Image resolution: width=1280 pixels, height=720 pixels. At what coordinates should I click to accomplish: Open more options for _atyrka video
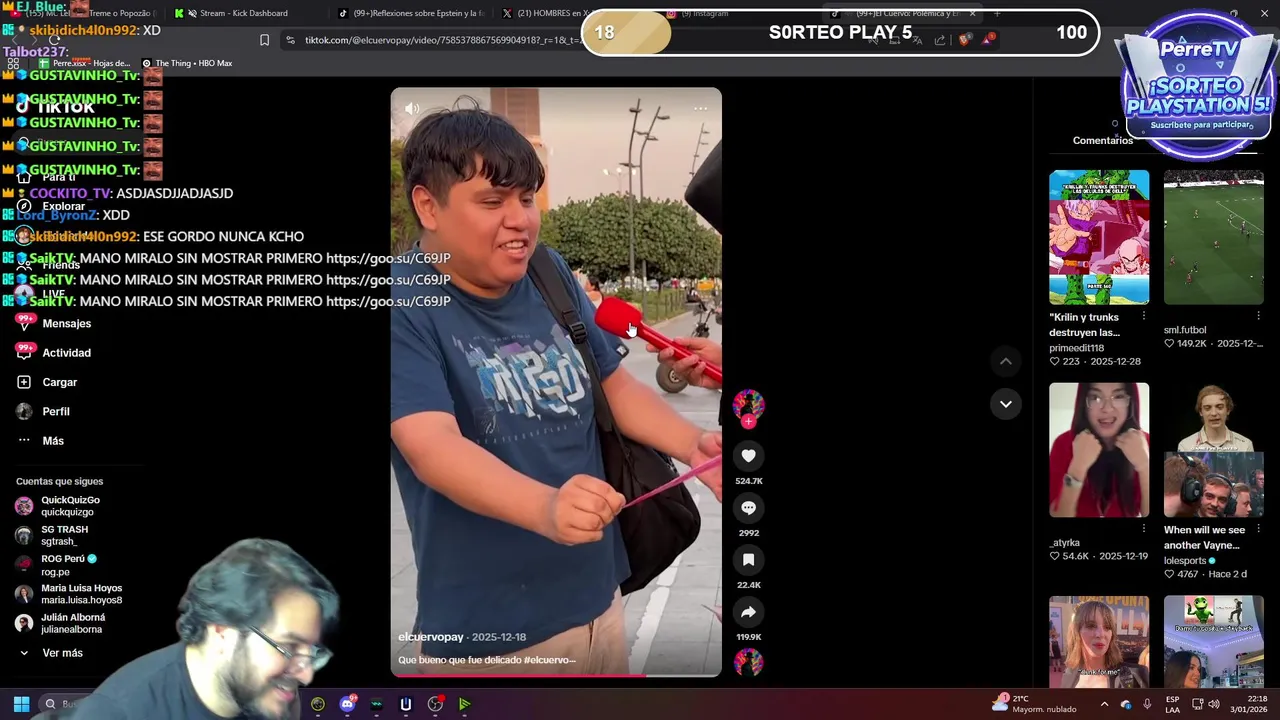pyautogui.click(x=1144, y=529)
